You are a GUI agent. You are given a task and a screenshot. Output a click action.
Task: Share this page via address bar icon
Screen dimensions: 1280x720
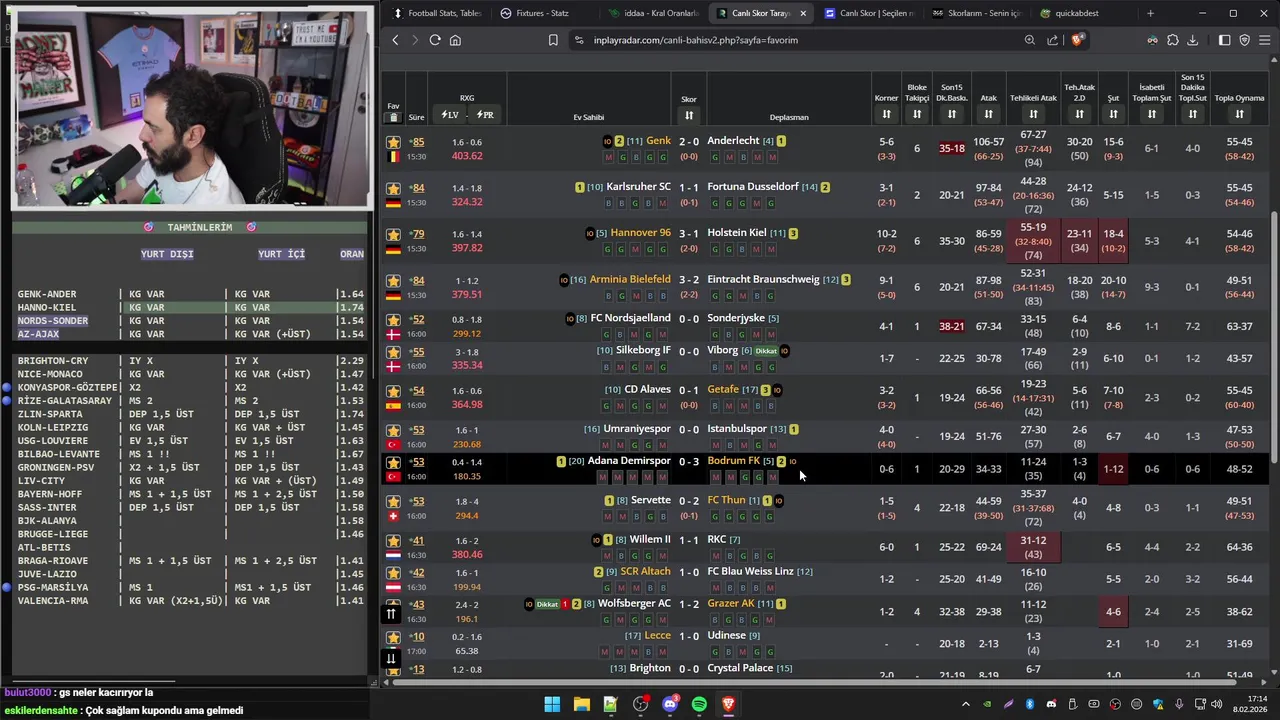pyautogui.click(x=1052, y=40)
